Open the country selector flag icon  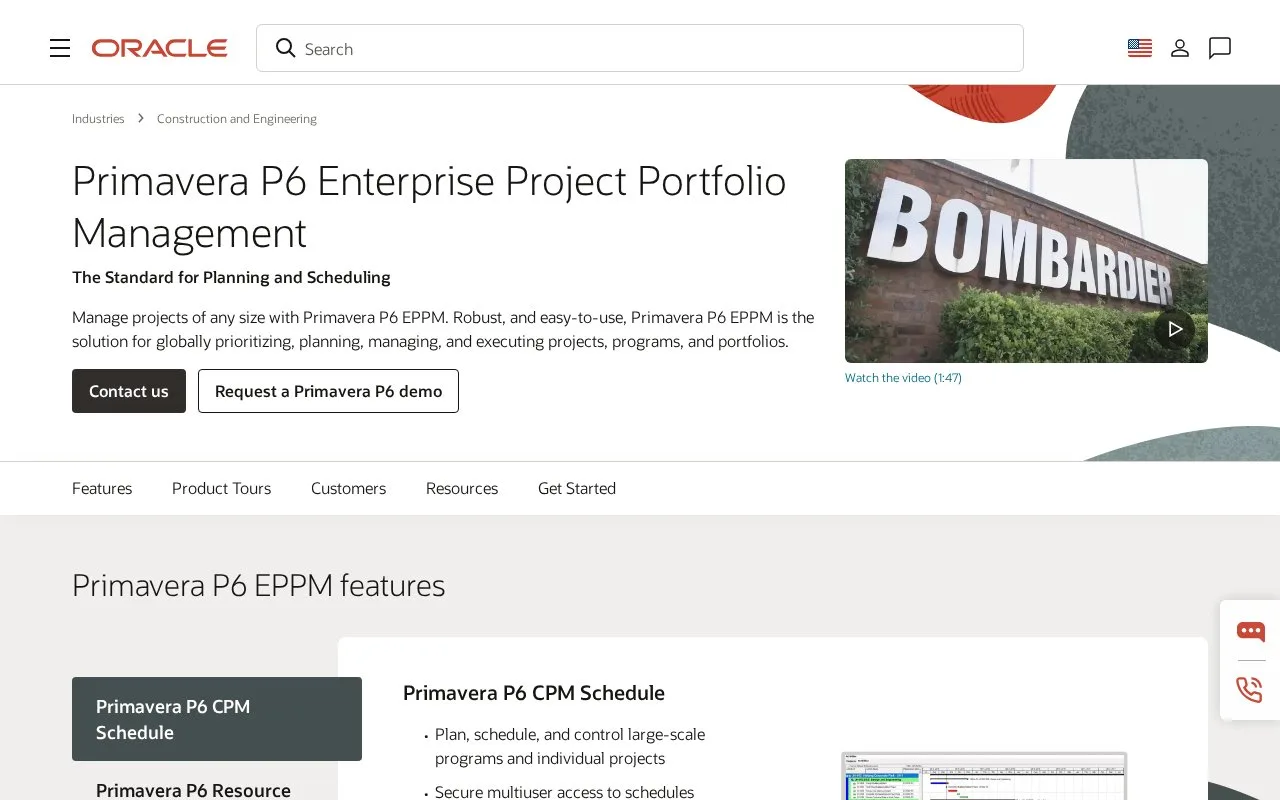click(1140, 48)
